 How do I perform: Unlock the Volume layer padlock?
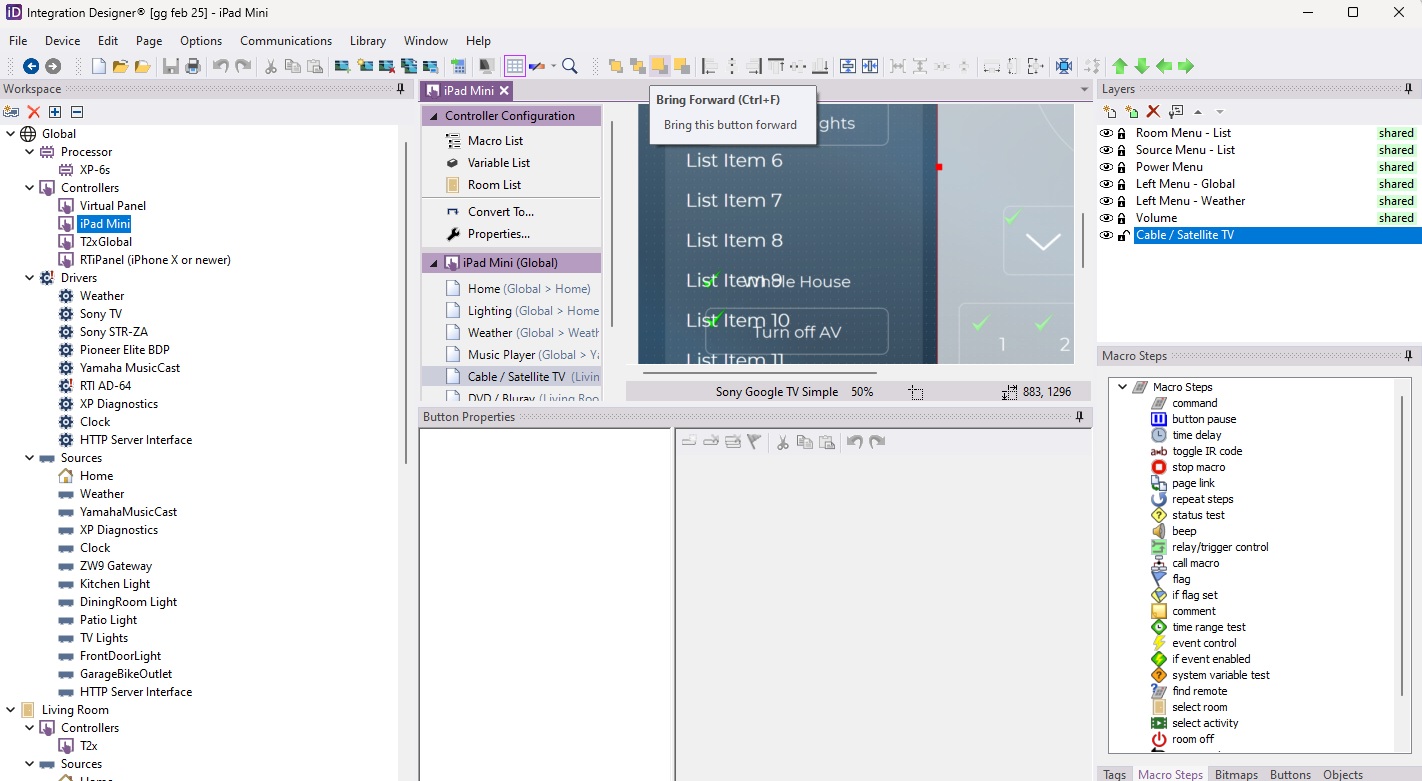1122,218
